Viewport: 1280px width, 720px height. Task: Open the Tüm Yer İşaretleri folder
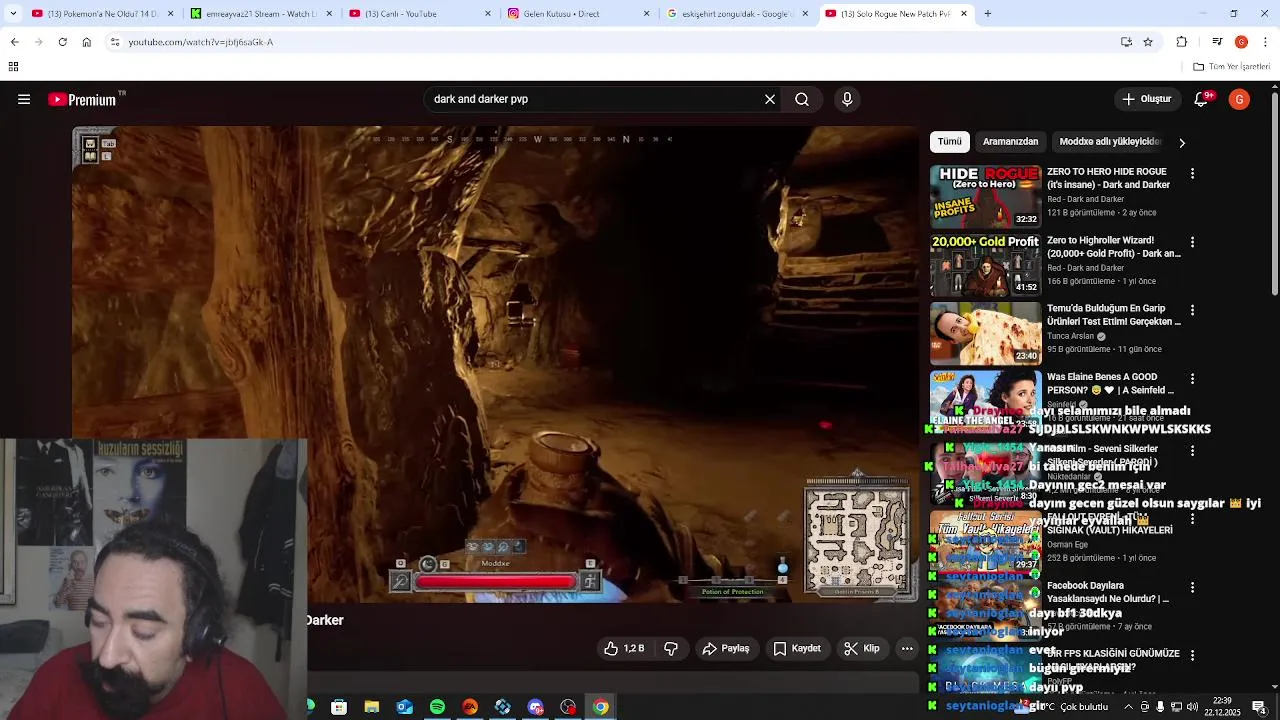(1232, 67)
